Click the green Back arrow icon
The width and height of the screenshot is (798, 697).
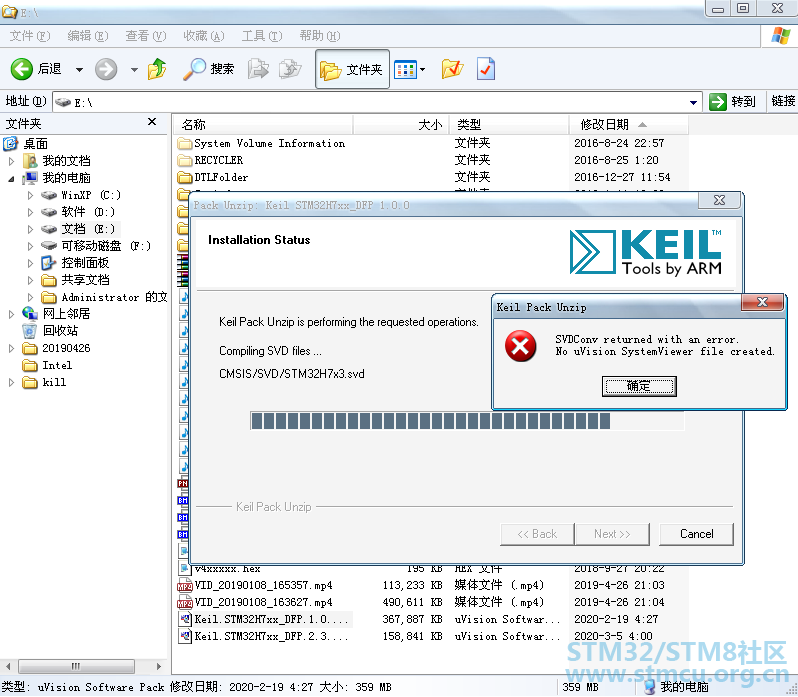click(x=22, y=69)
